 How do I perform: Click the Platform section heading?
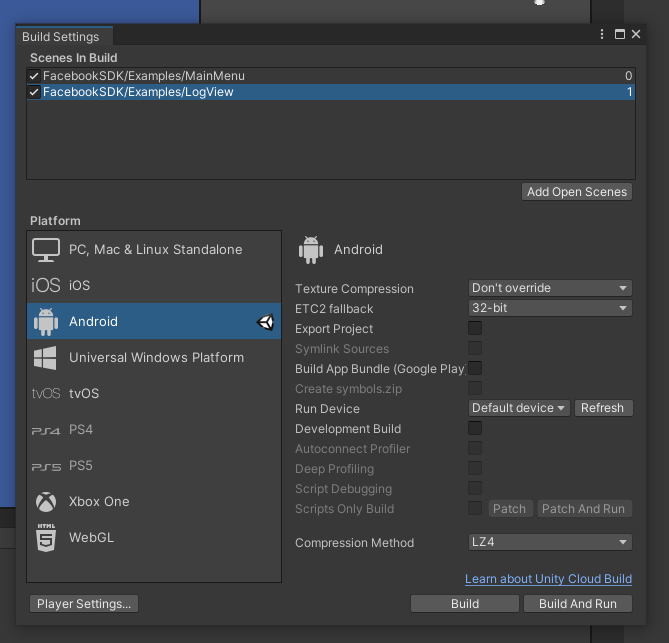click(55, 221)
